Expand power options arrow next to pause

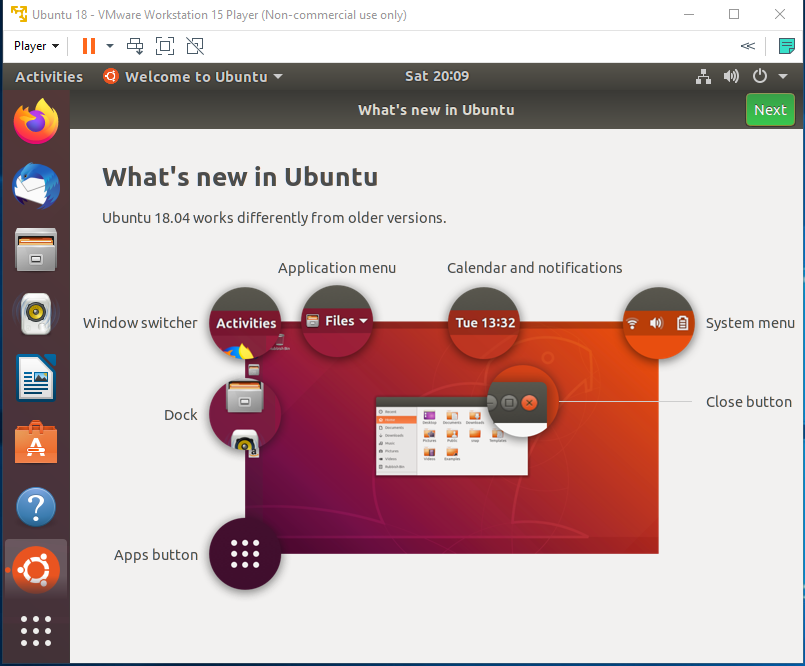tap(110, 46)
